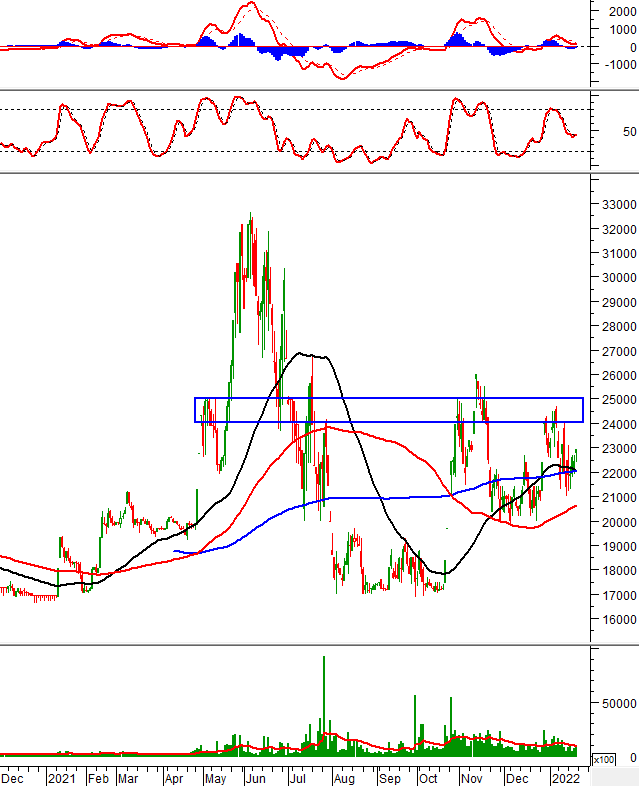
Task: Click the 26000 price axis label
Action: (619, 375)
